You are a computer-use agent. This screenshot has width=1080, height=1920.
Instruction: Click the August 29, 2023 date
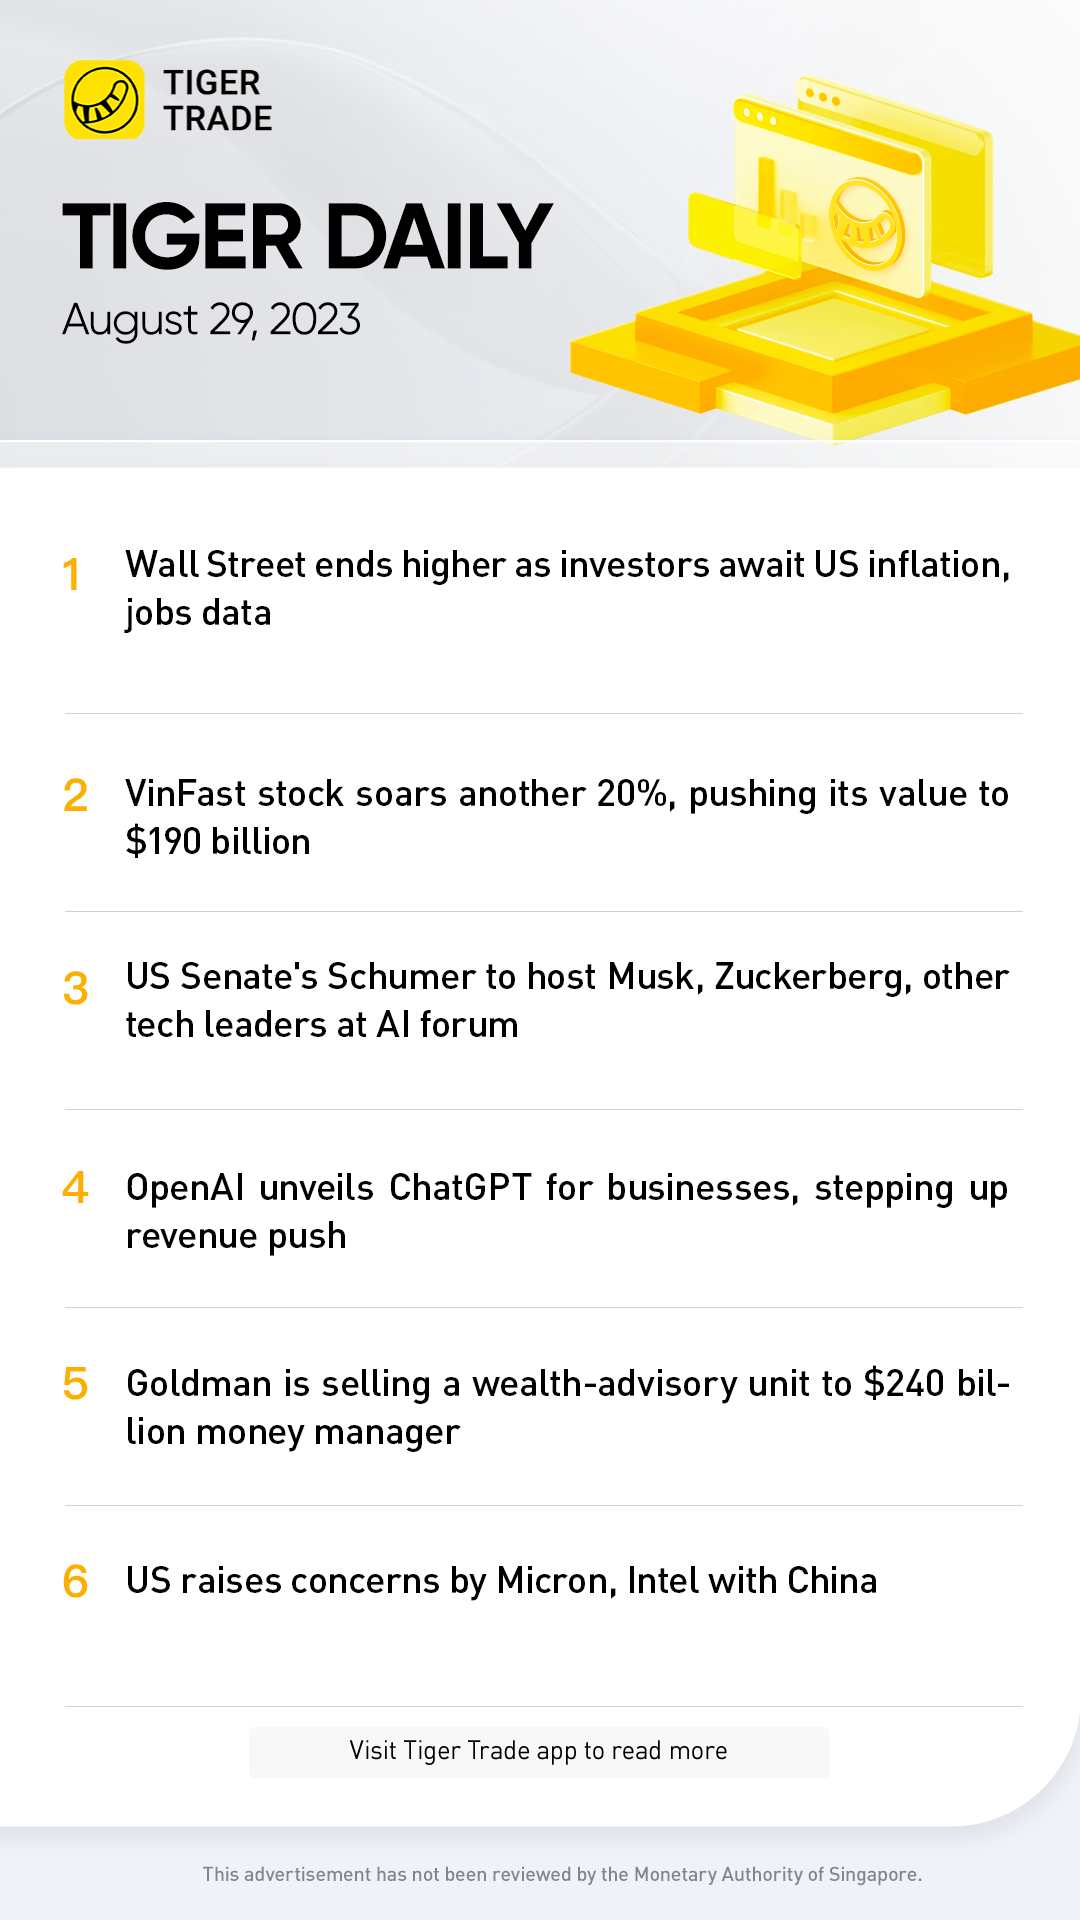click(211, 320)
